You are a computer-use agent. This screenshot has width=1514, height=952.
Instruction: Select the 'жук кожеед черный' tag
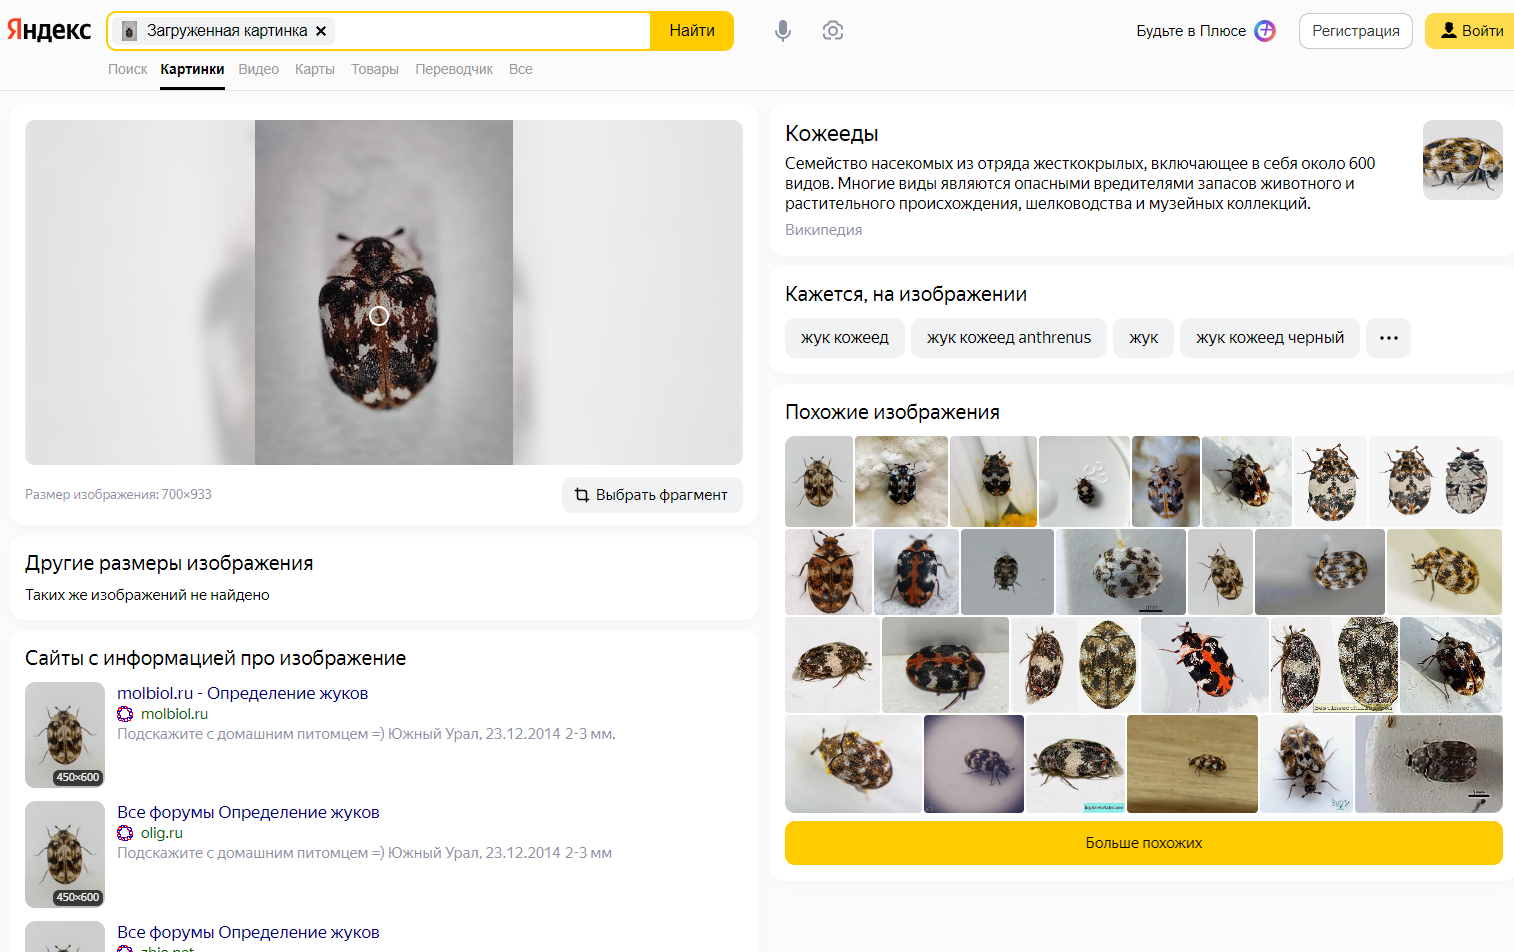tap(1270, 338)
